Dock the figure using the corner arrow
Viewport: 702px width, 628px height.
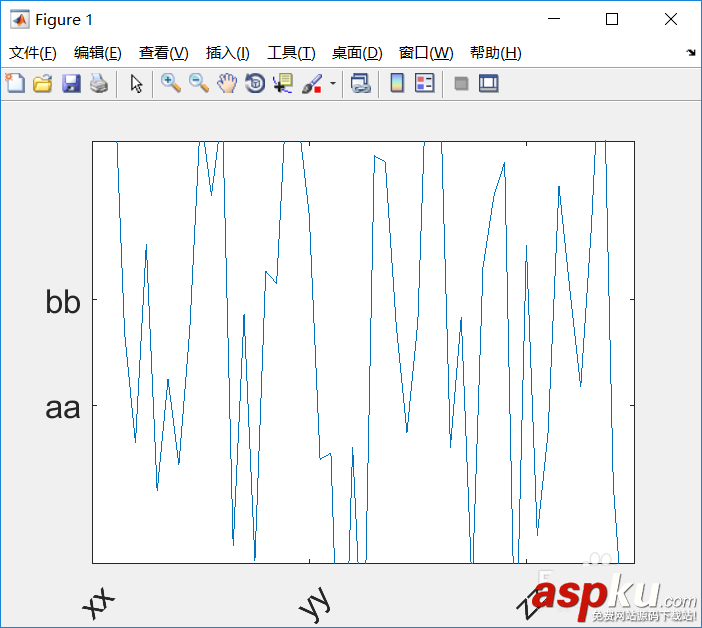pos(691,53)
